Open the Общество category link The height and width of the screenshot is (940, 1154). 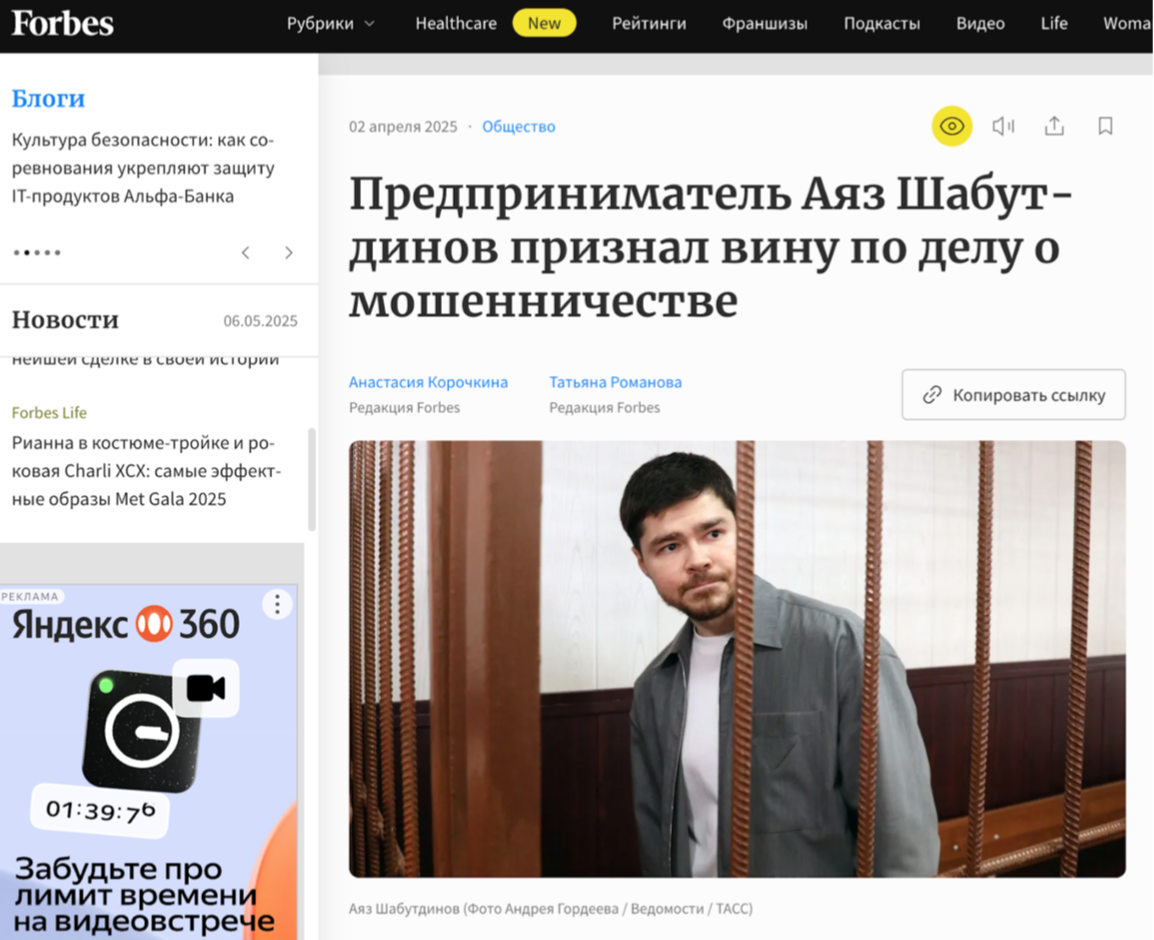tap(519, 127)
